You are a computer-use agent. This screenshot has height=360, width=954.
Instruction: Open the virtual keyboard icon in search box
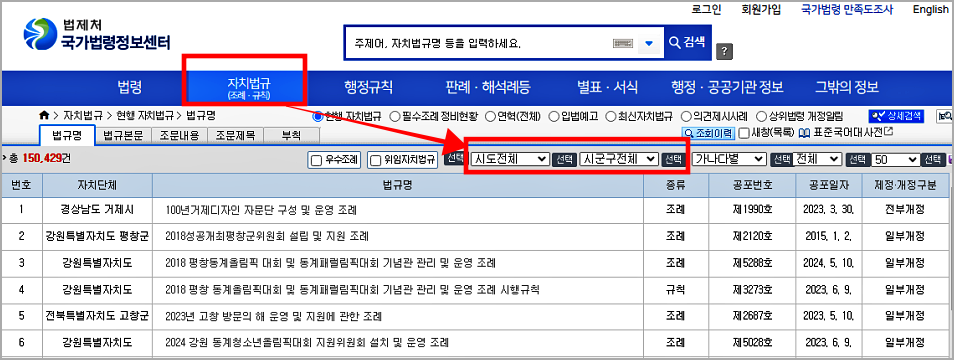click(x=624, y=43)
